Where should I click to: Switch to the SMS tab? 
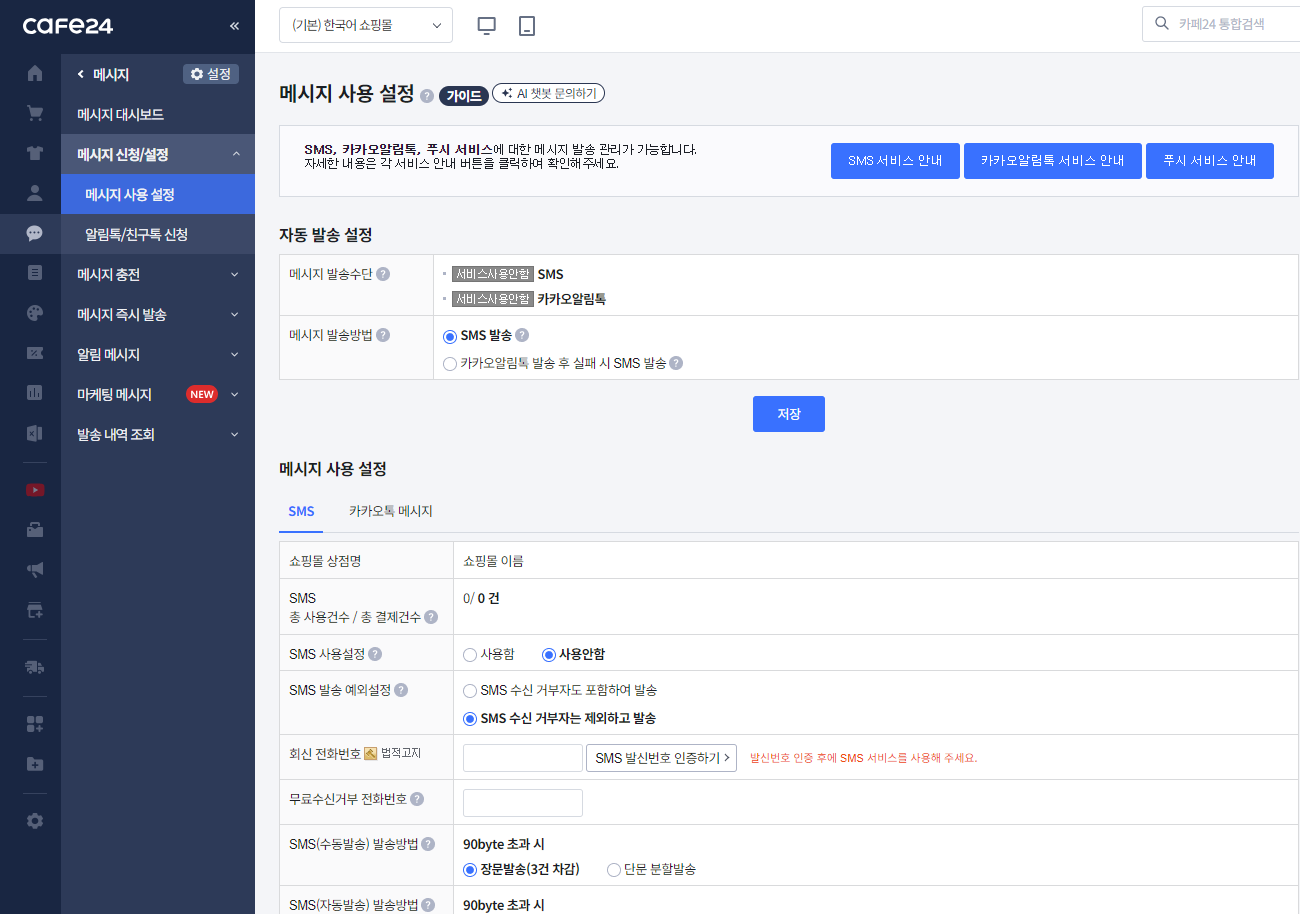[x=301, y=511]
